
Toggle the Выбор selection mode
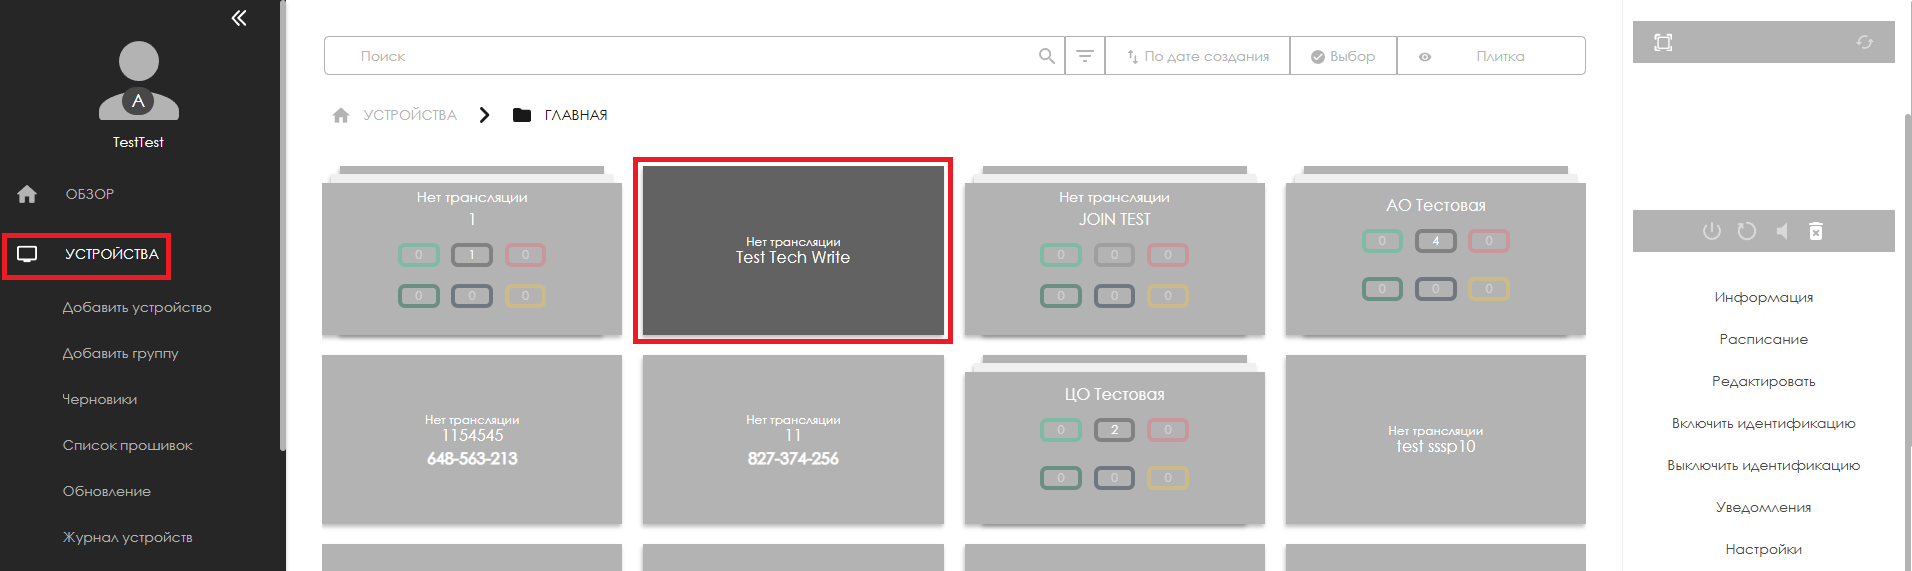(x=1343, y=56)
